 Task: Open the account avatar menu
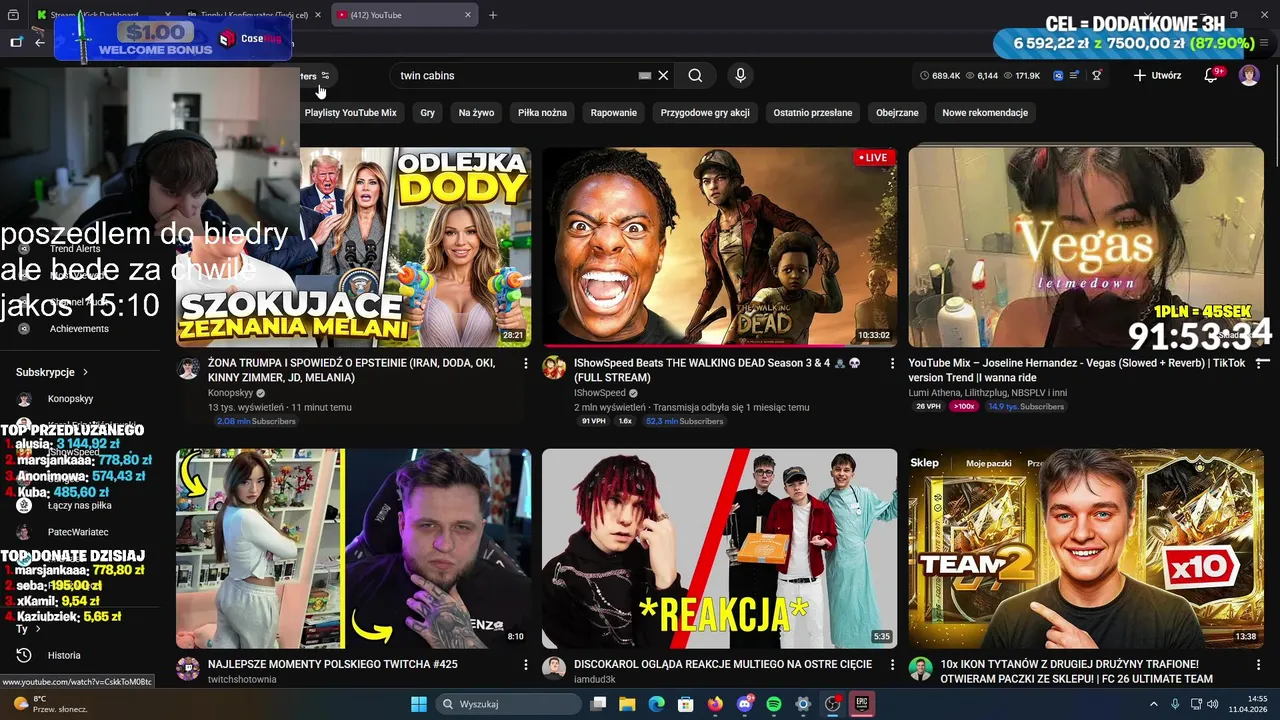[x=1249, y=75]
